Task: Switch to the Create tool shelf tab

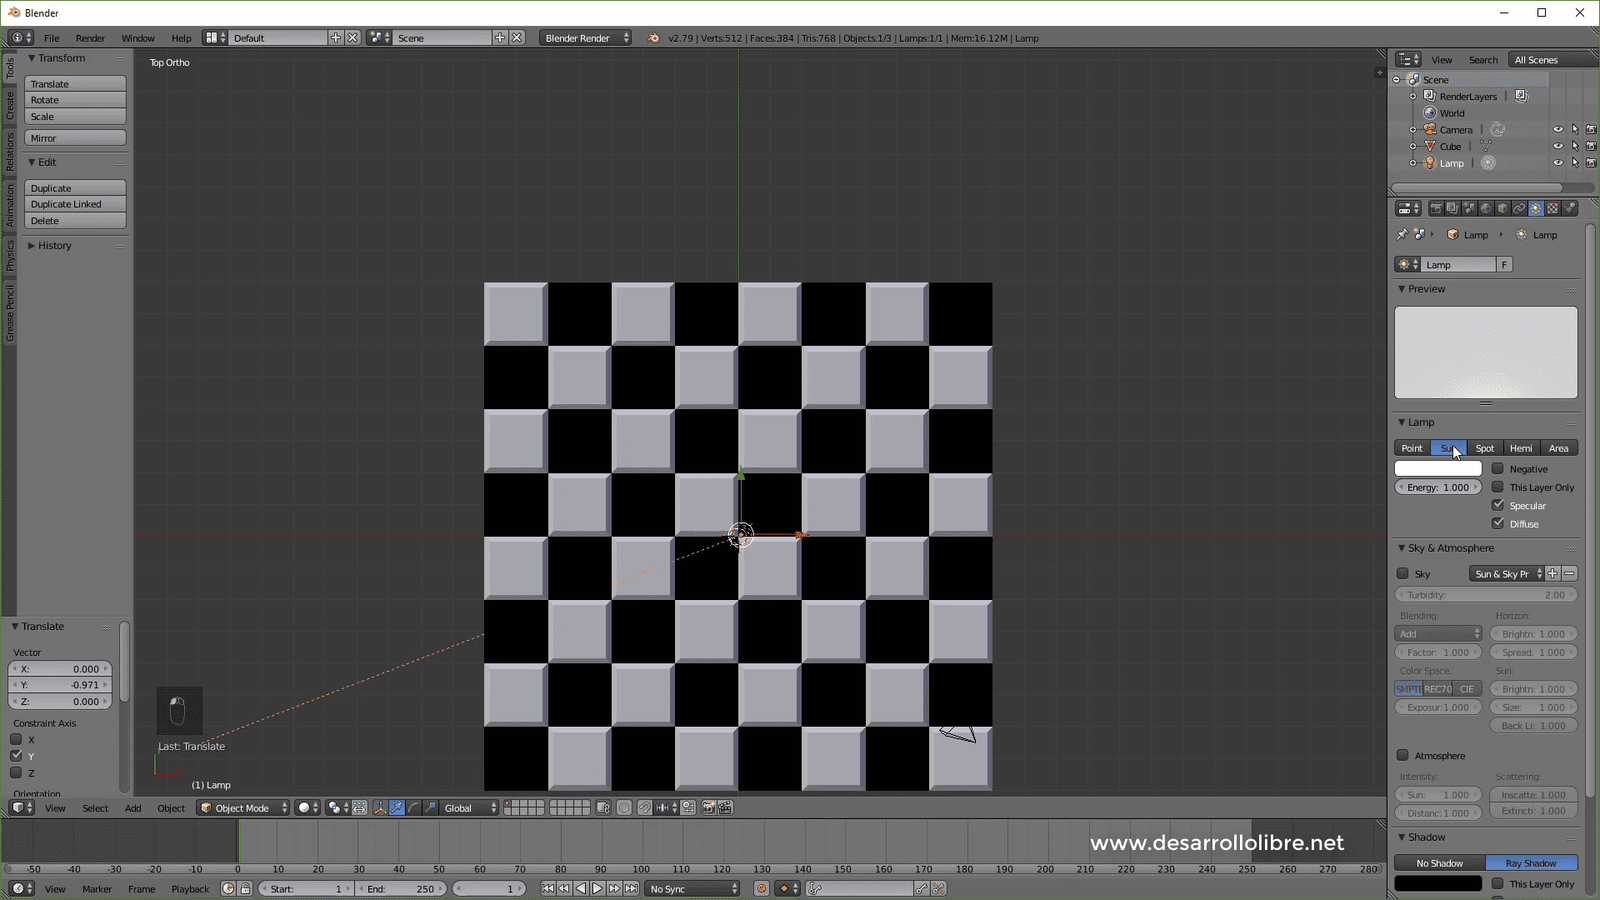Action: click(x=10, y=105)
